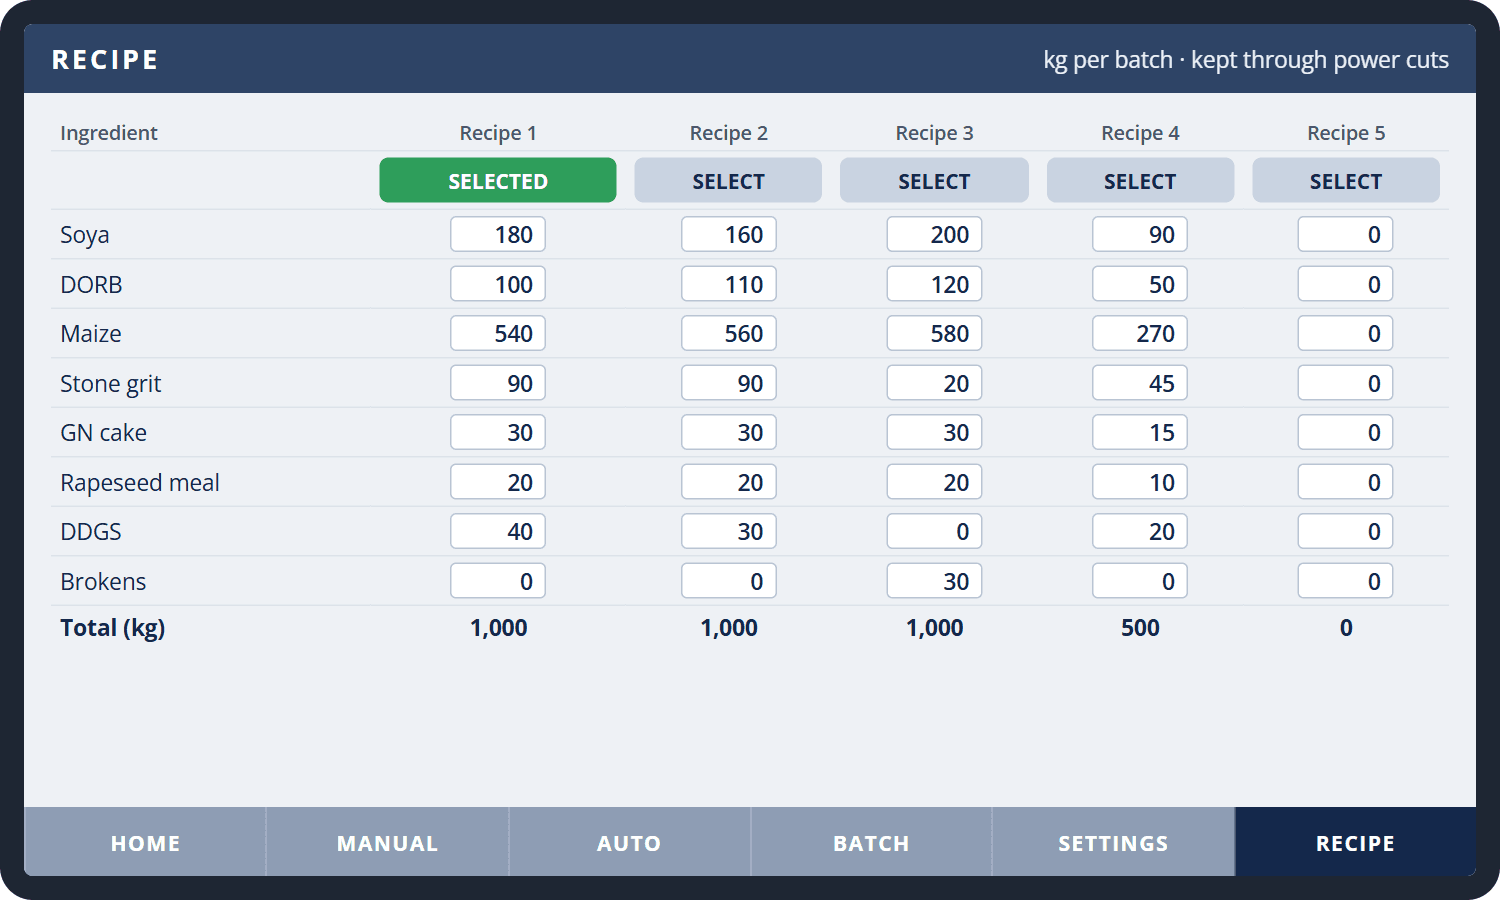Open the HOME tab
Image resolution: width=1500 pixels, height=900 pixels.
pos(145,842)
